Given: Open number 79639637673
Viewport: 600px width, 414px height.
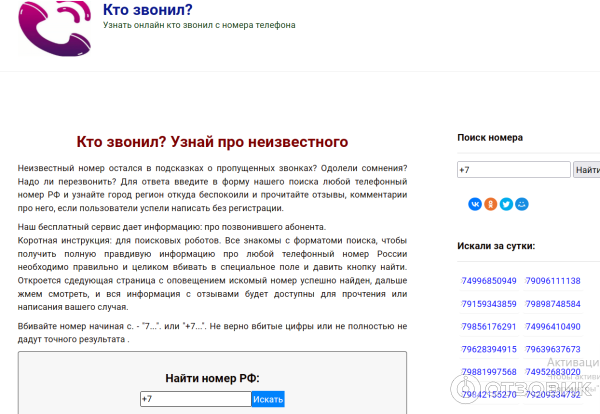Looking at the screenshot, I should [553, 350].
